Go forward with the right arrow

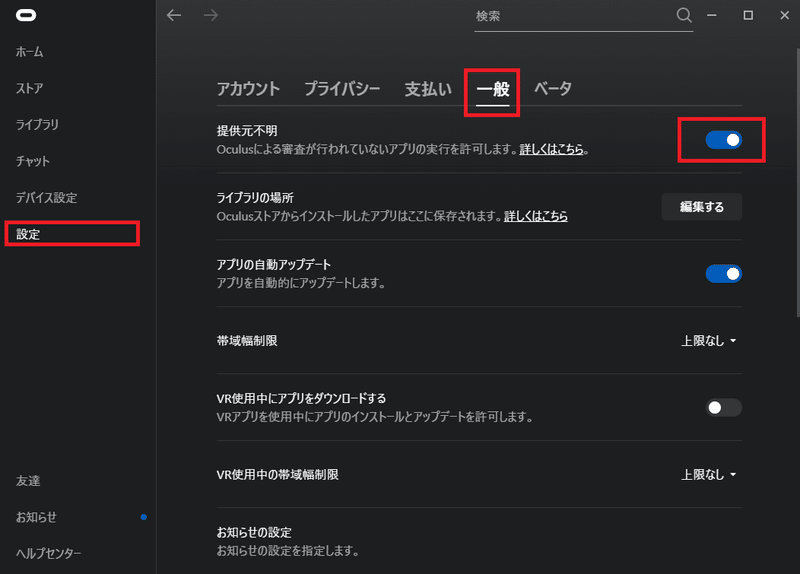(x=211, y=15)
